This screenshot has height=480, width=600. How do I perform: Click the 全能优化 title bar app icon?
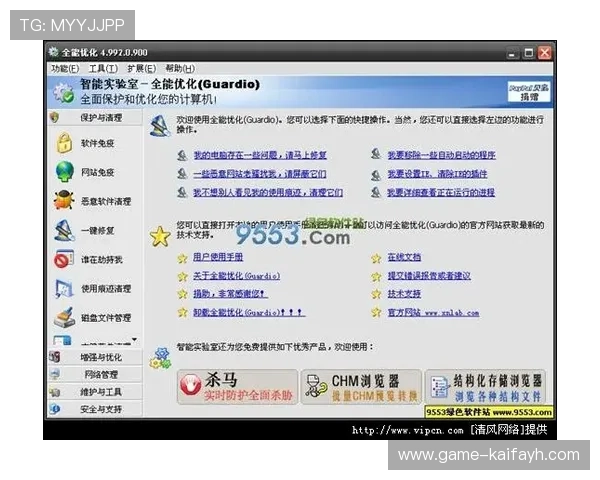(x=54, y=52)
